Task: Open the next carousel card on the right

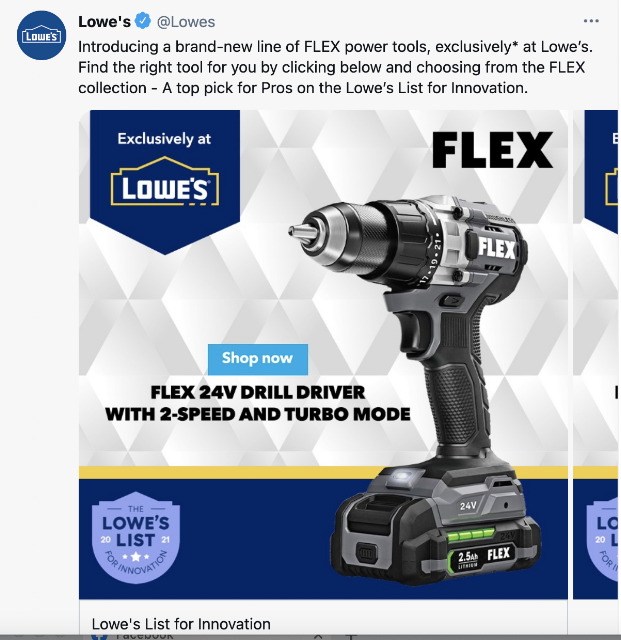Action: pos(596,354)
